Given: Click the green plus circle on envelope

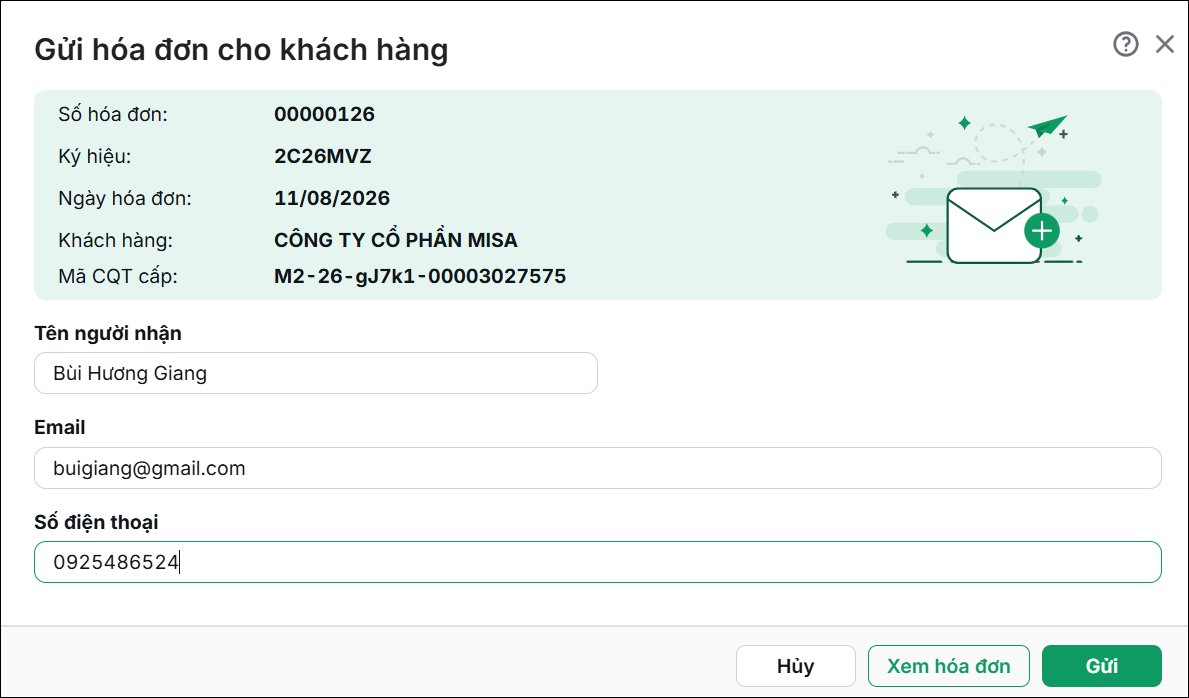Looking at the screenshot, I should pos(1042,231).
